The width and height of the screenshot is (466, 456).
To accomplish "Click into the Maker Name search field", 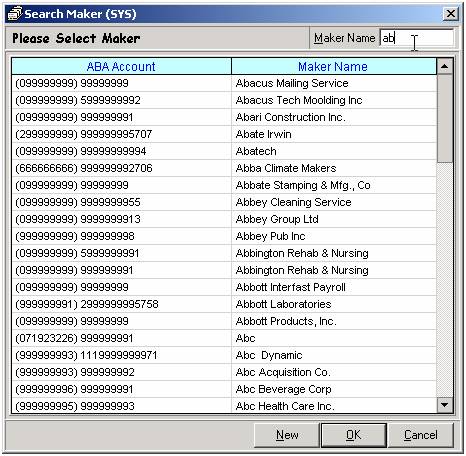I will (x=417, y=38).
